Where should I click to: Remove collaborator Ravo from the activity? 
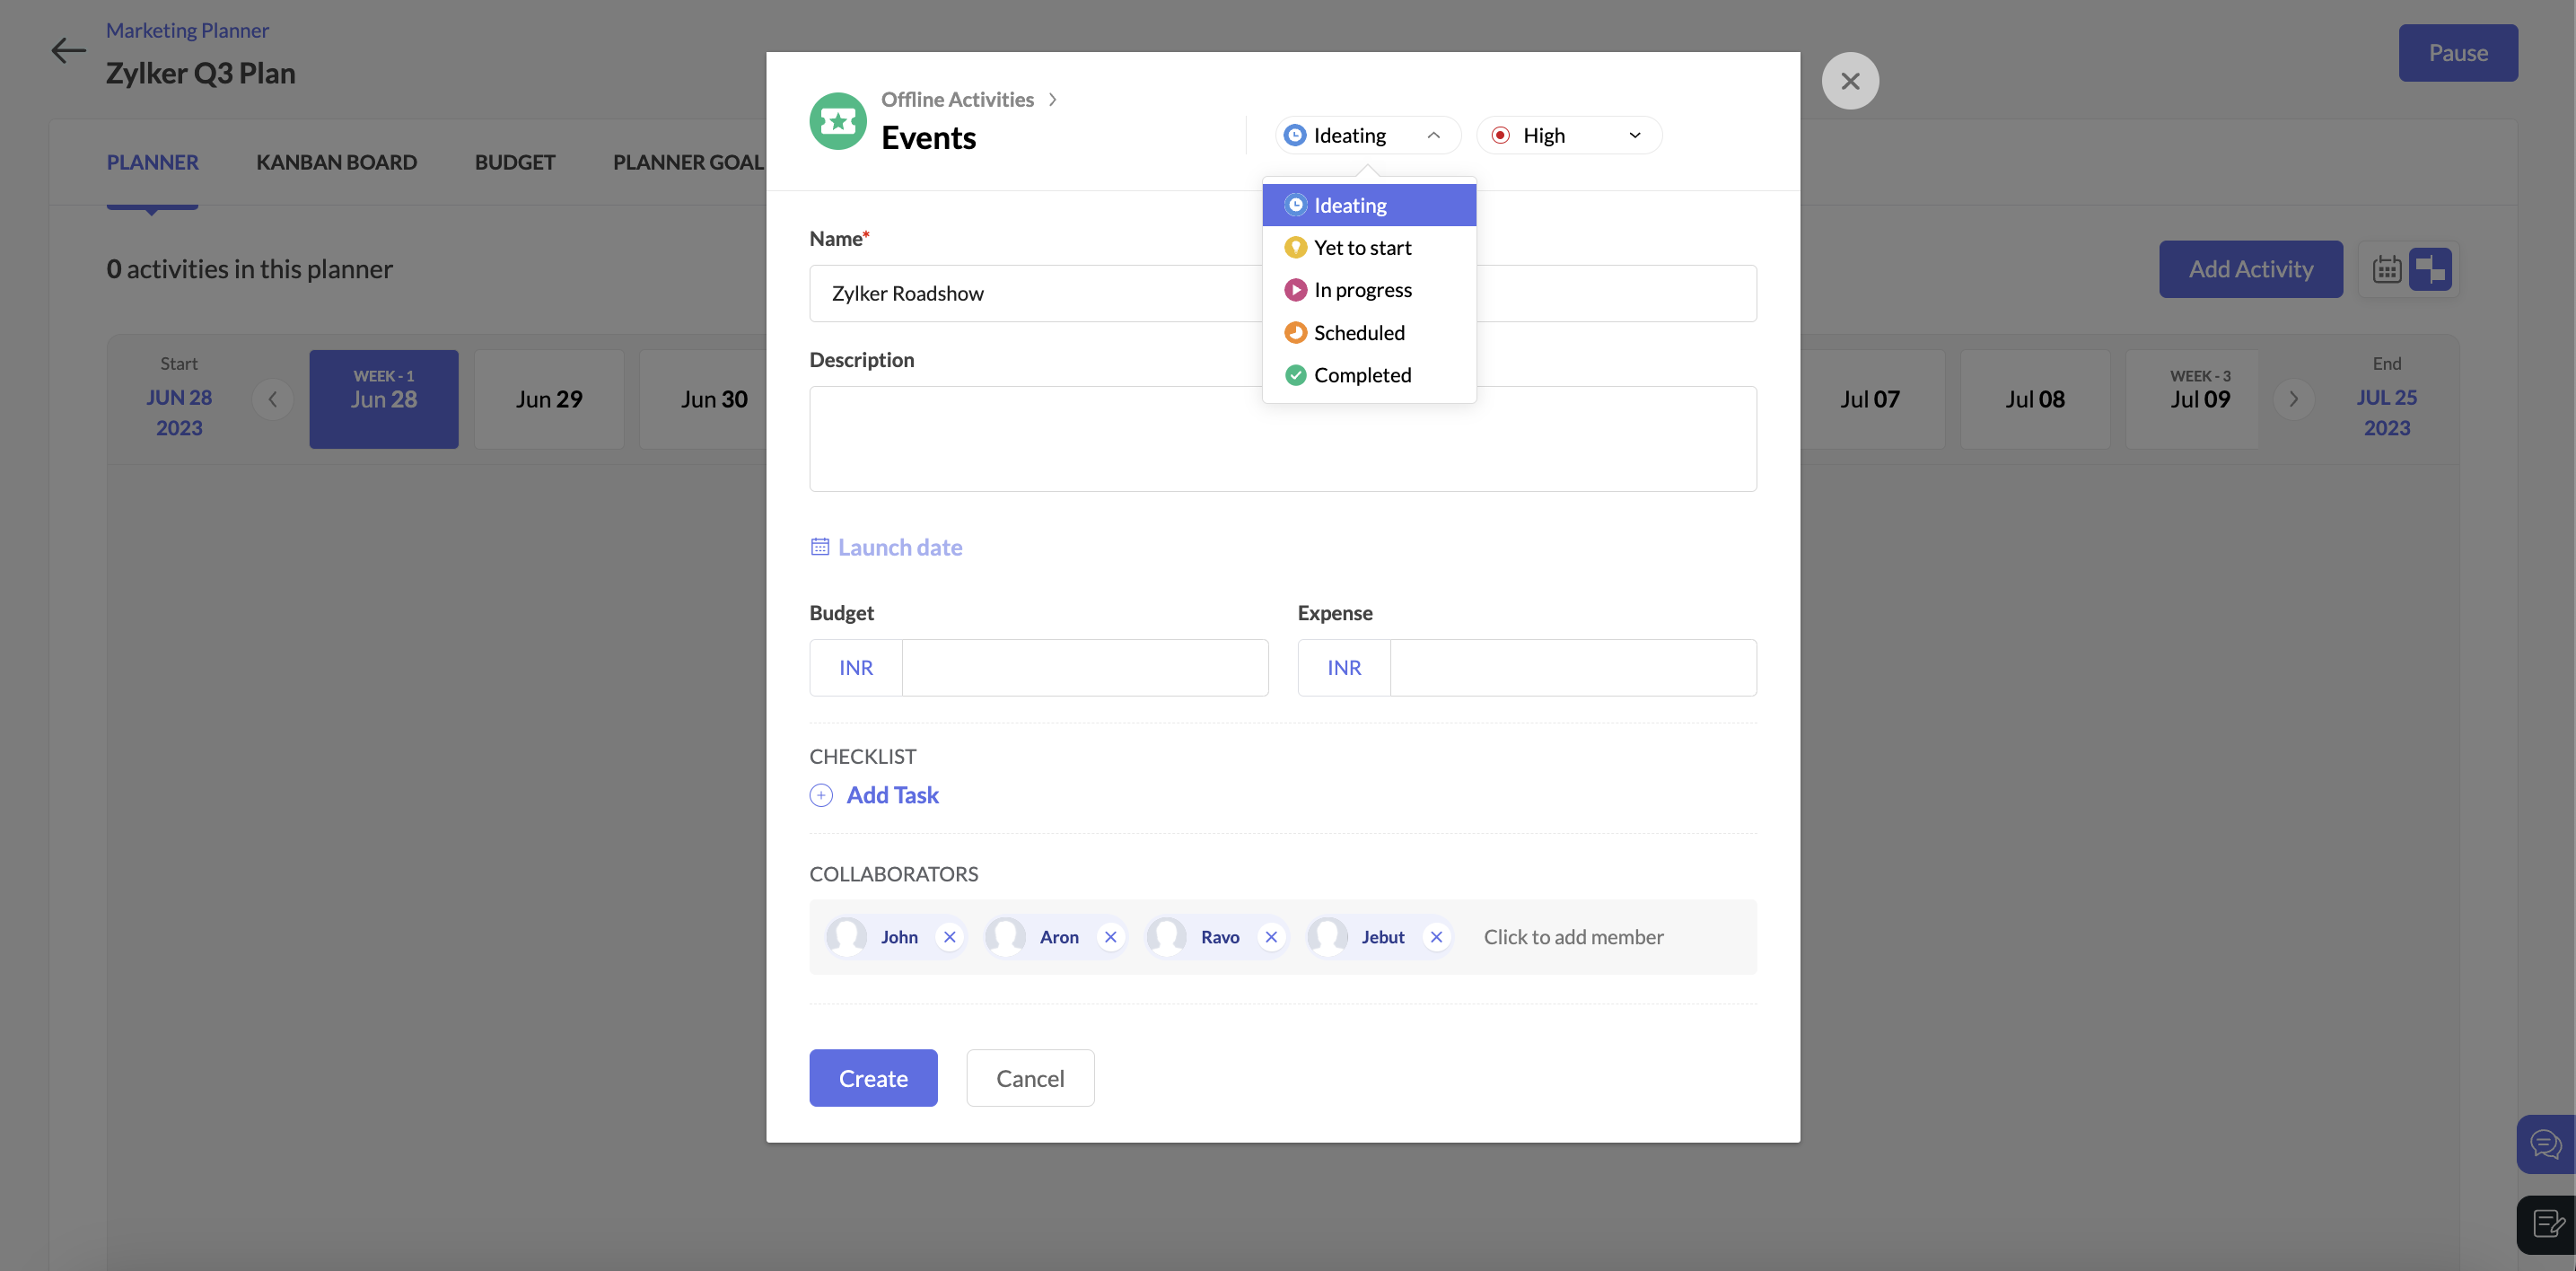(x=1270, y=937)
